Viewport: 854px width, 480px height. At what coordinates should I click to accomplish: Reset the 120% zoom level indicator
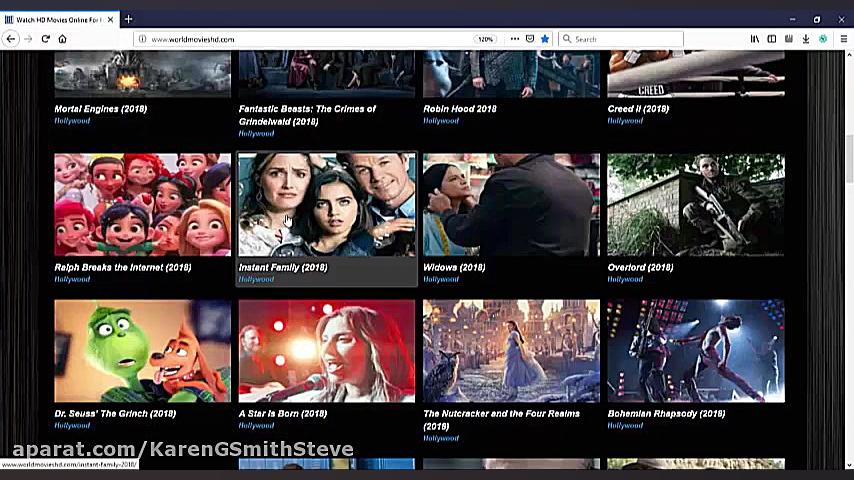[x=485, y=39]
